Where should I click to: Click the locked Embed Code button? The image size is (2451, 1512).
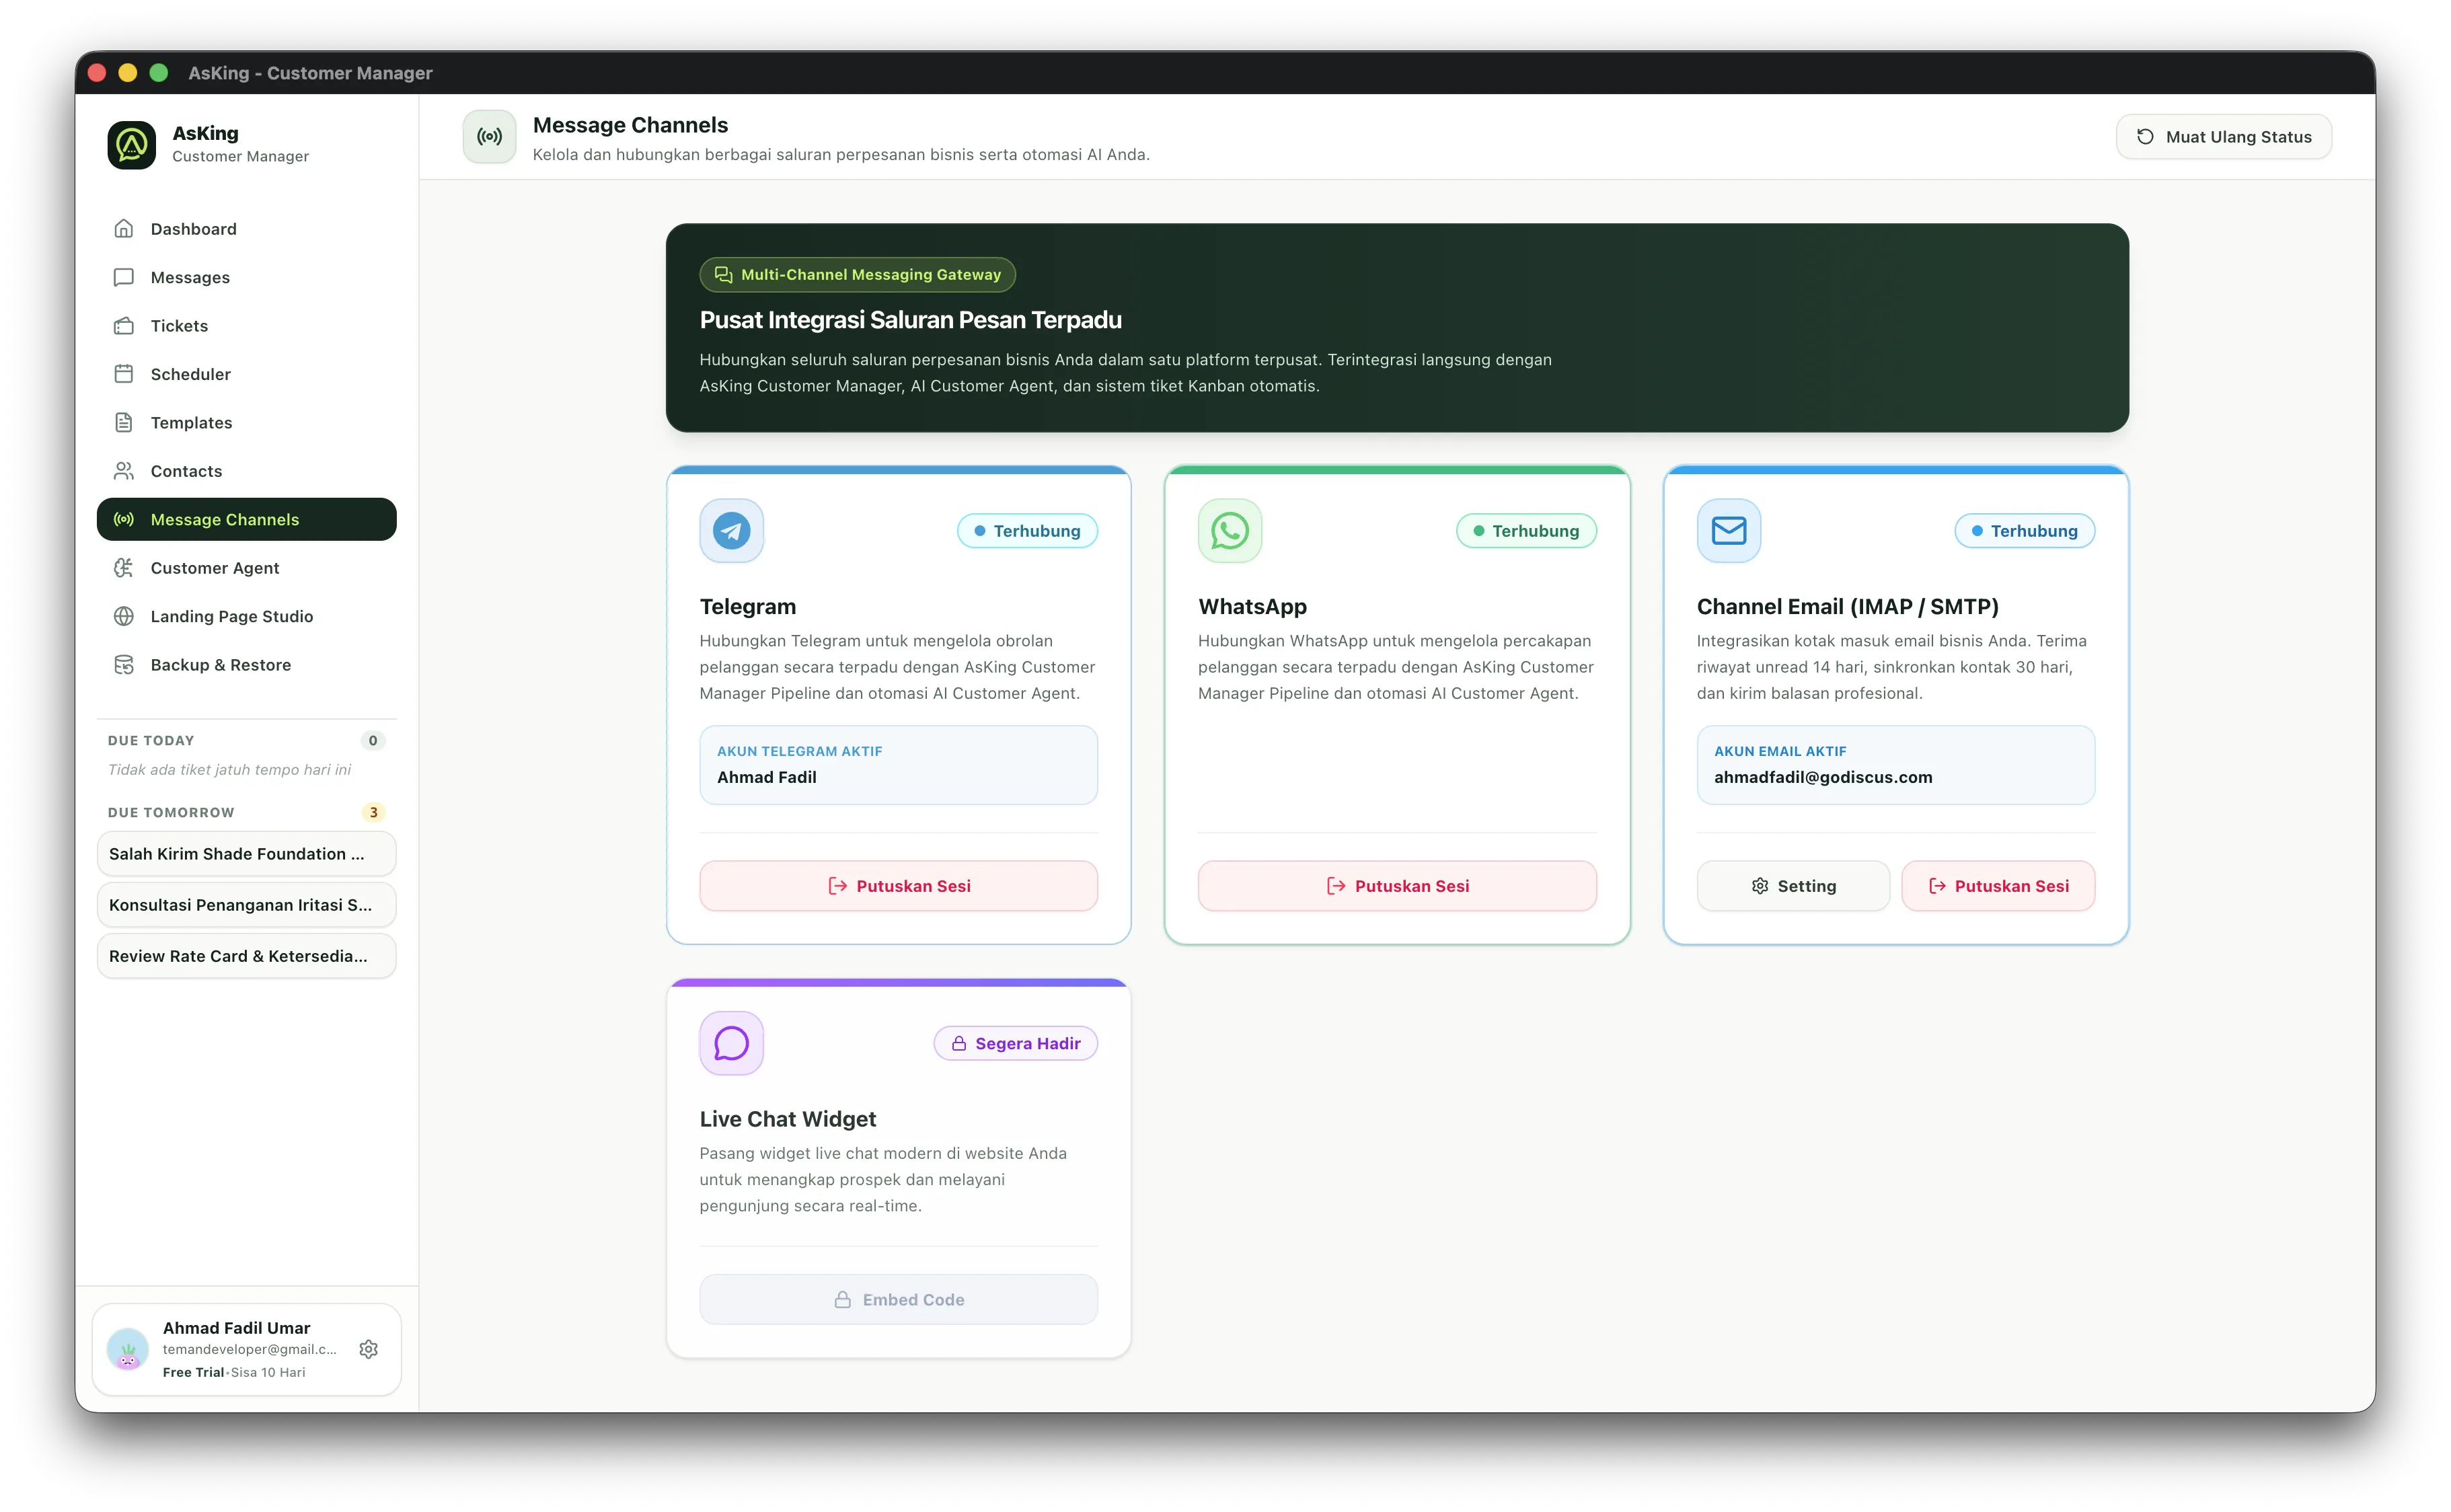click(x=898, y=1299)
